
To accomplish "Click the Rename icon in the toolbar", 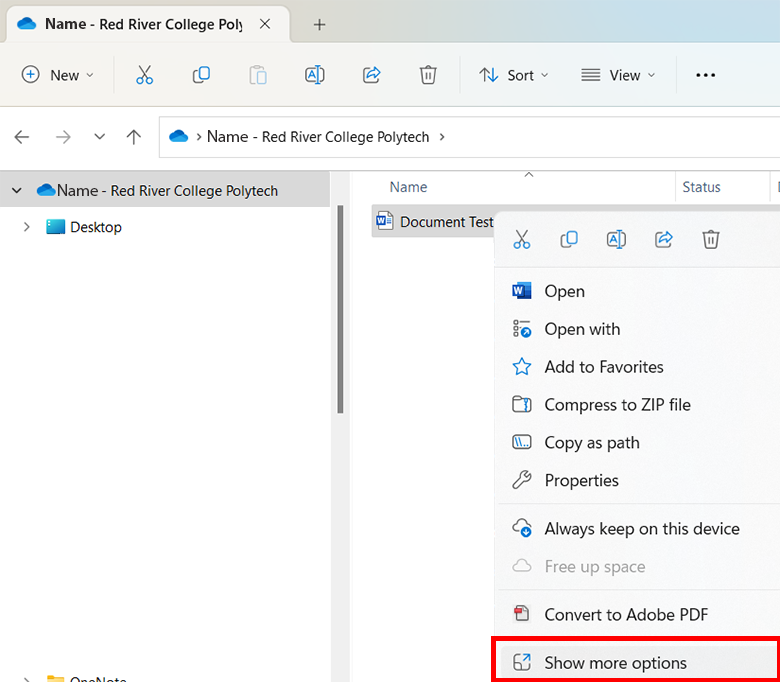I will (314, 75).
